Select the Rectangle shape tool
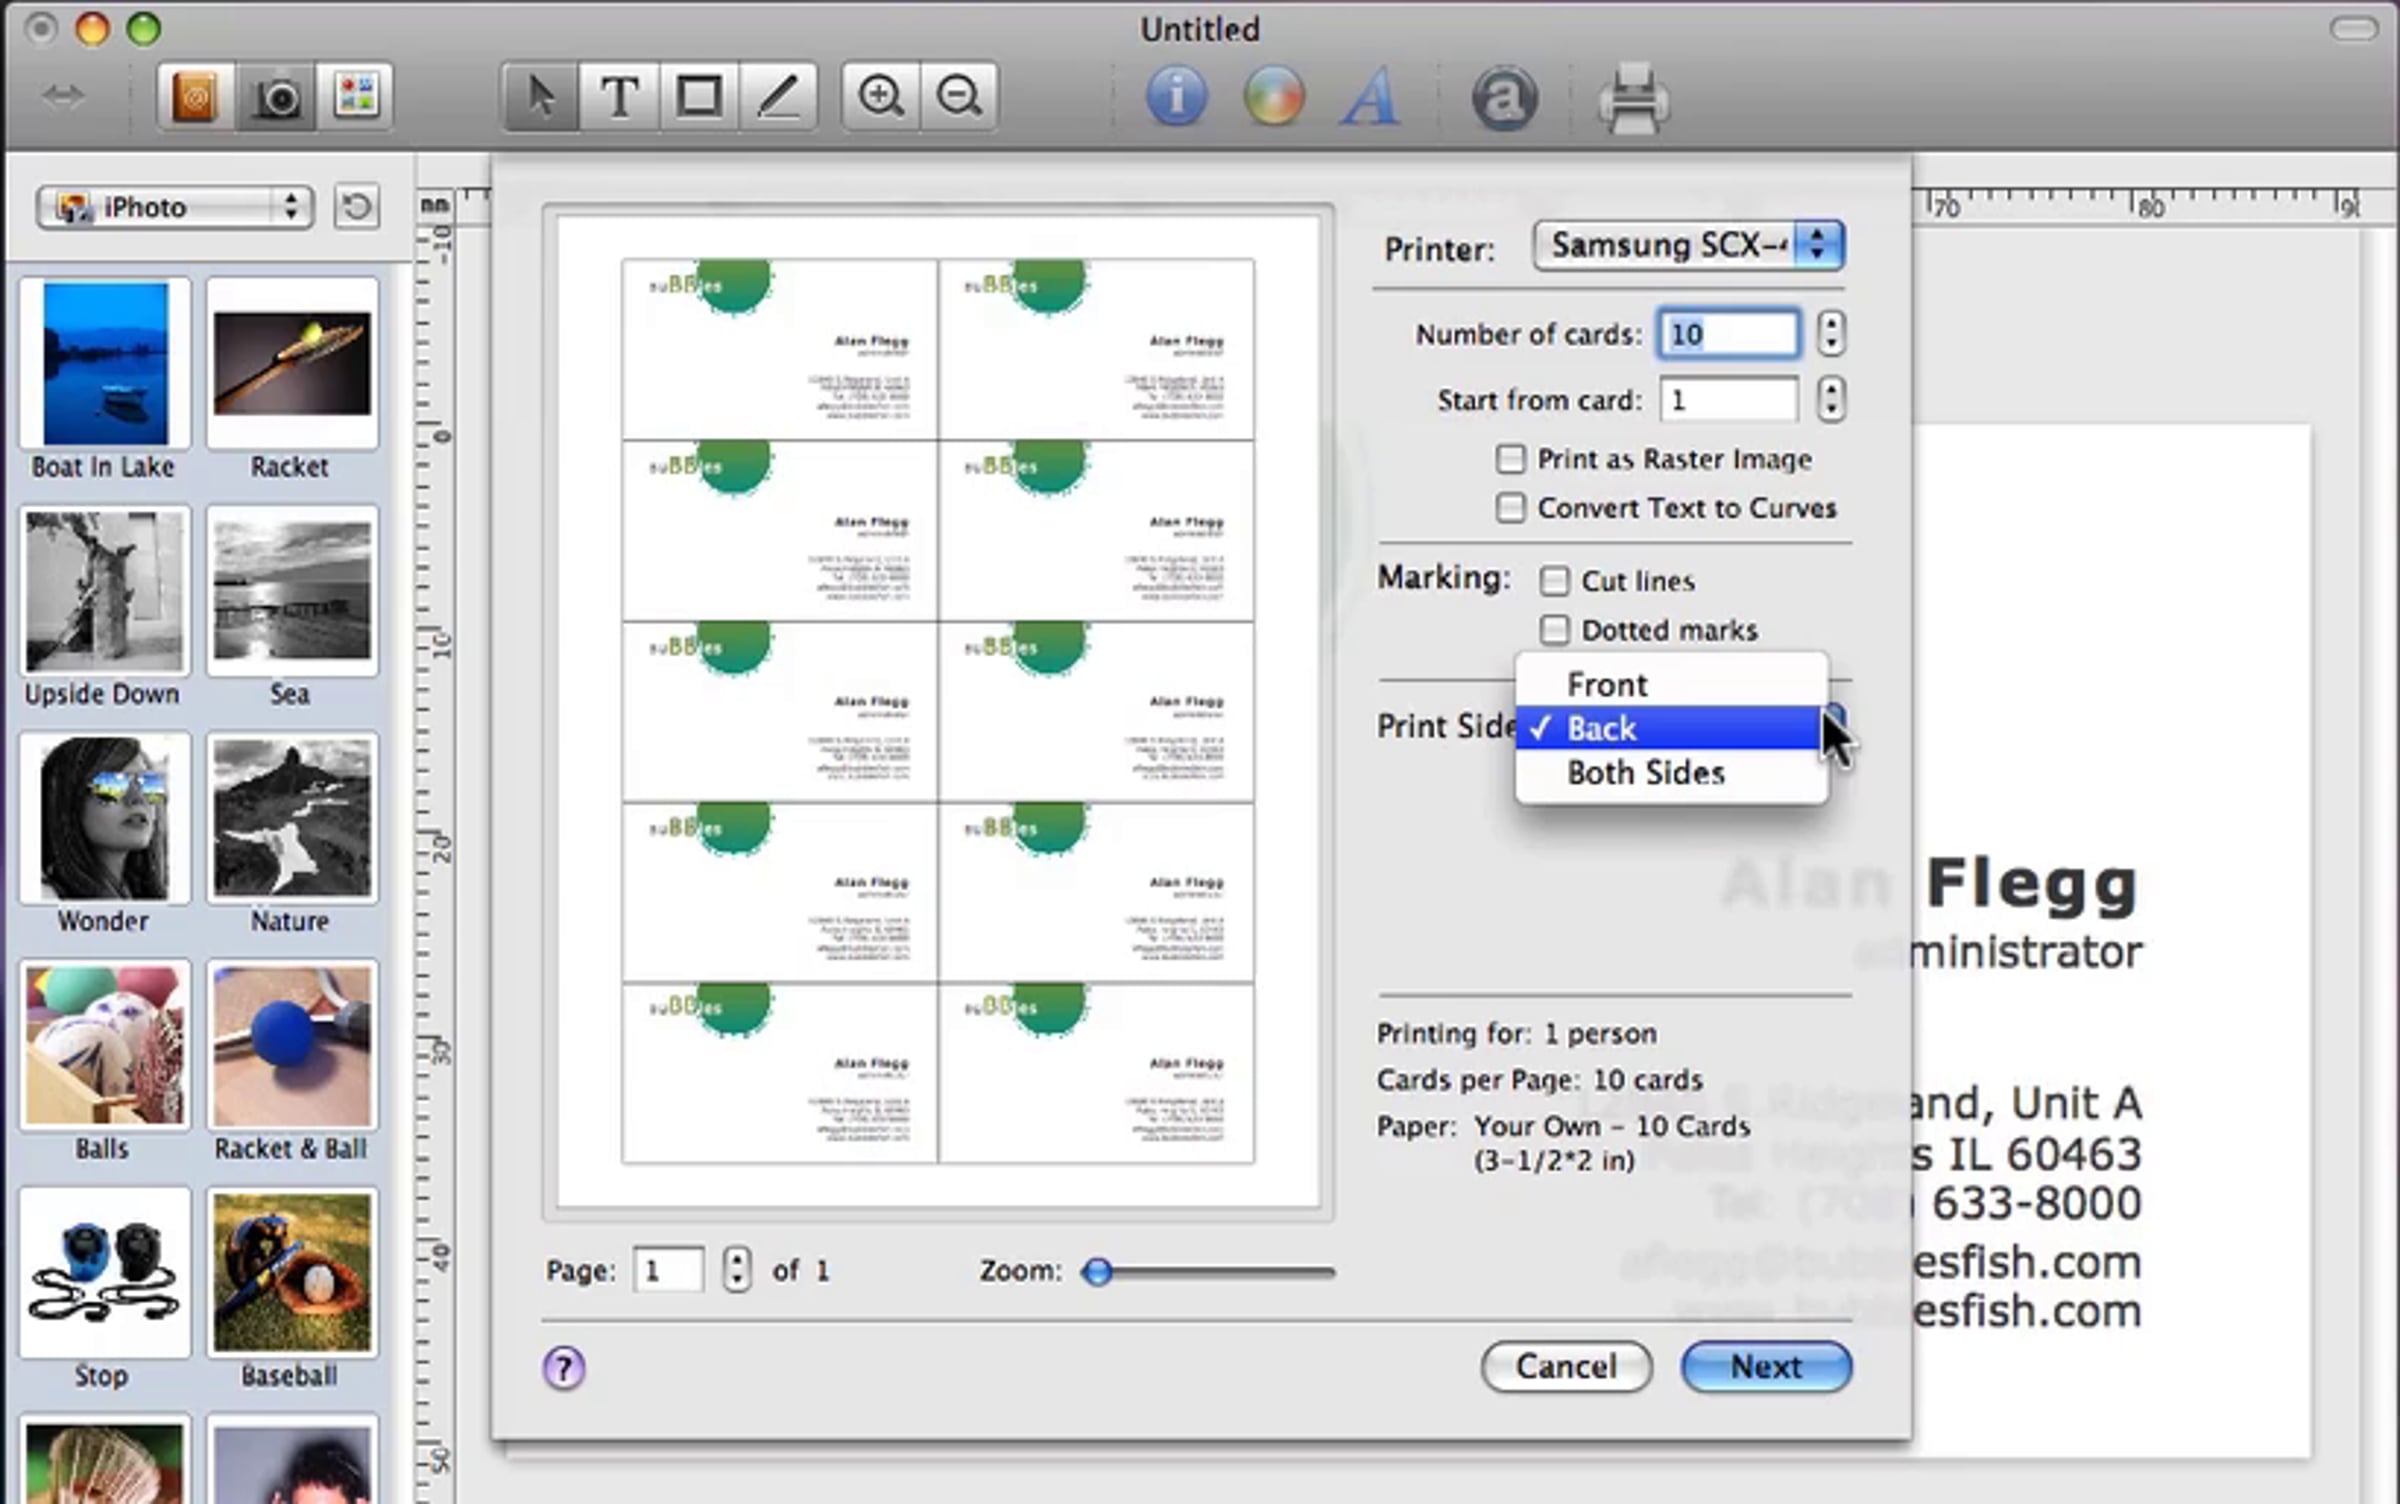The image size is (2400, 1504). pos(699,97)
